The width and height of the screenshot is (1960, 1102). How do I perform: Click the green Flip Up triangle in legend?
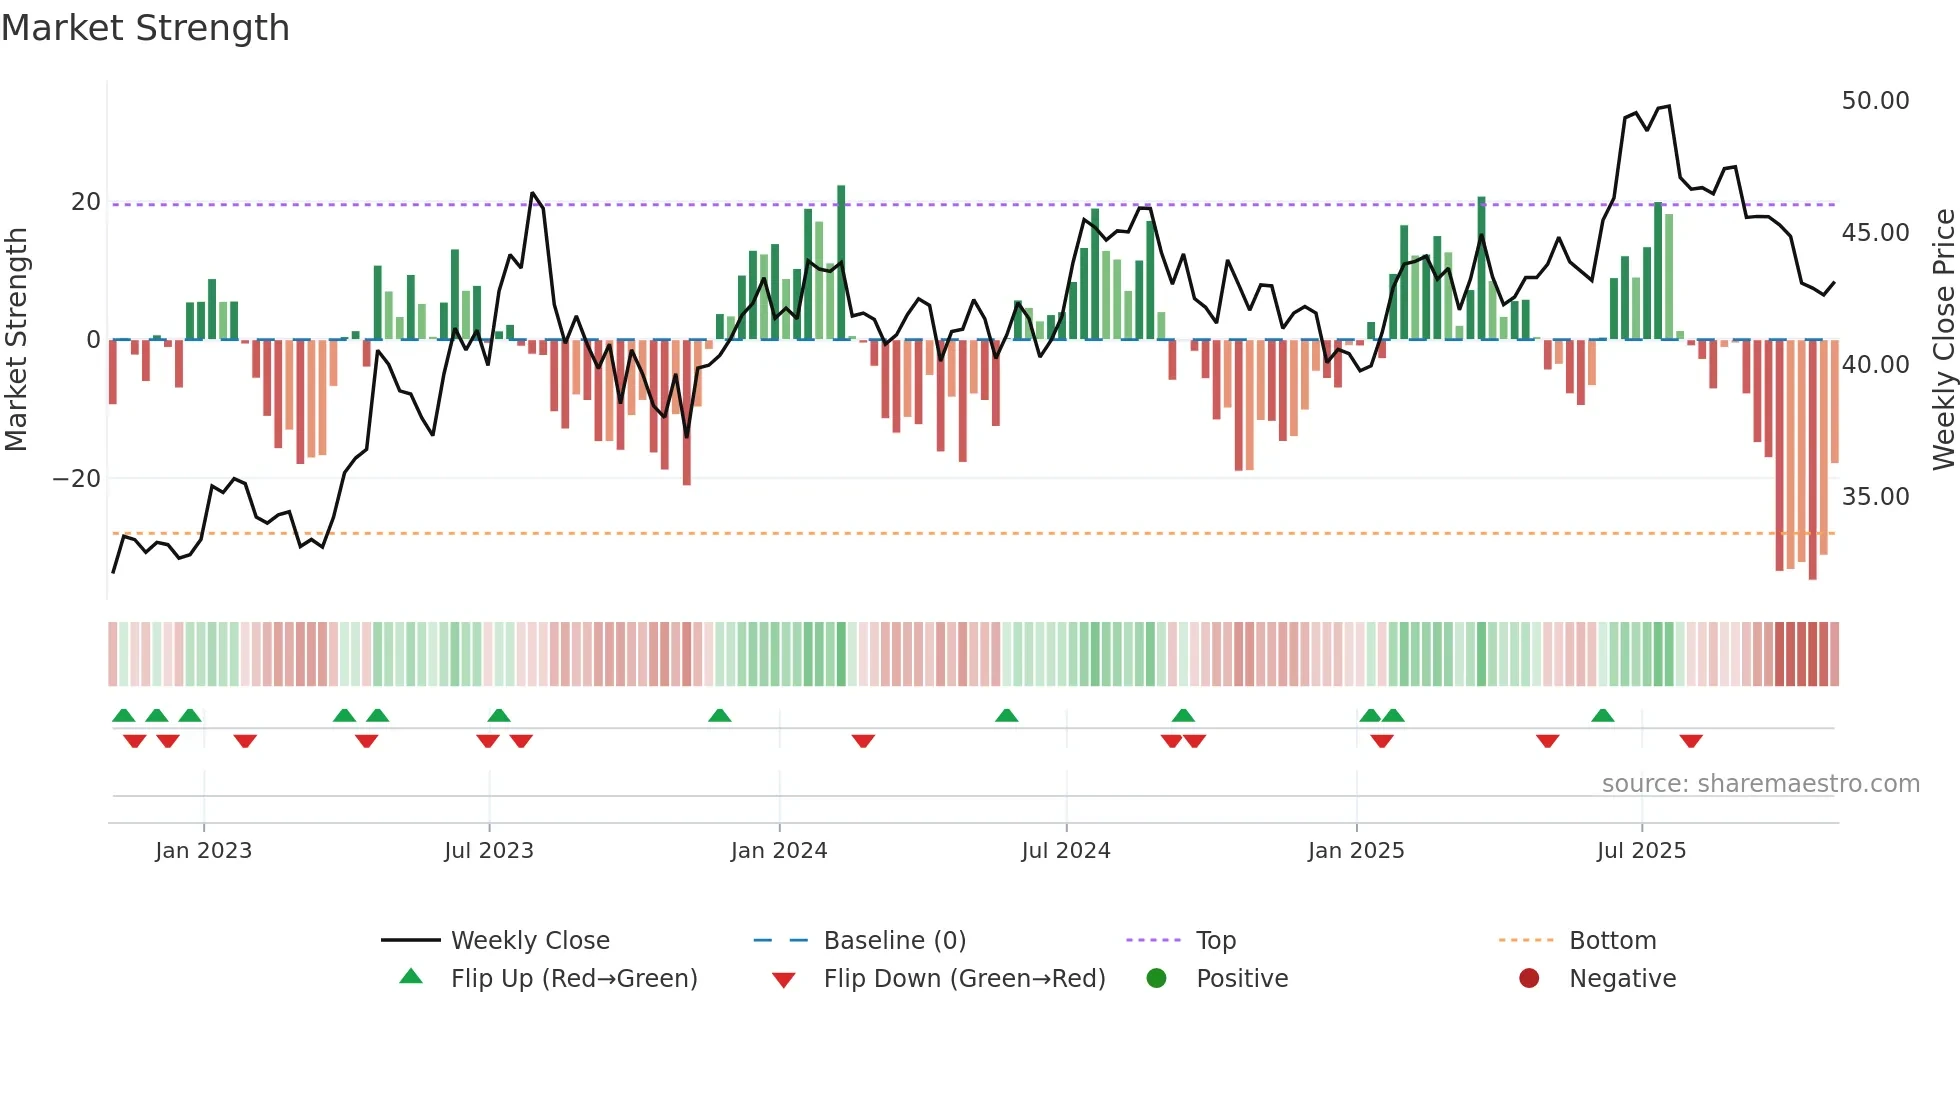point(411,977)
